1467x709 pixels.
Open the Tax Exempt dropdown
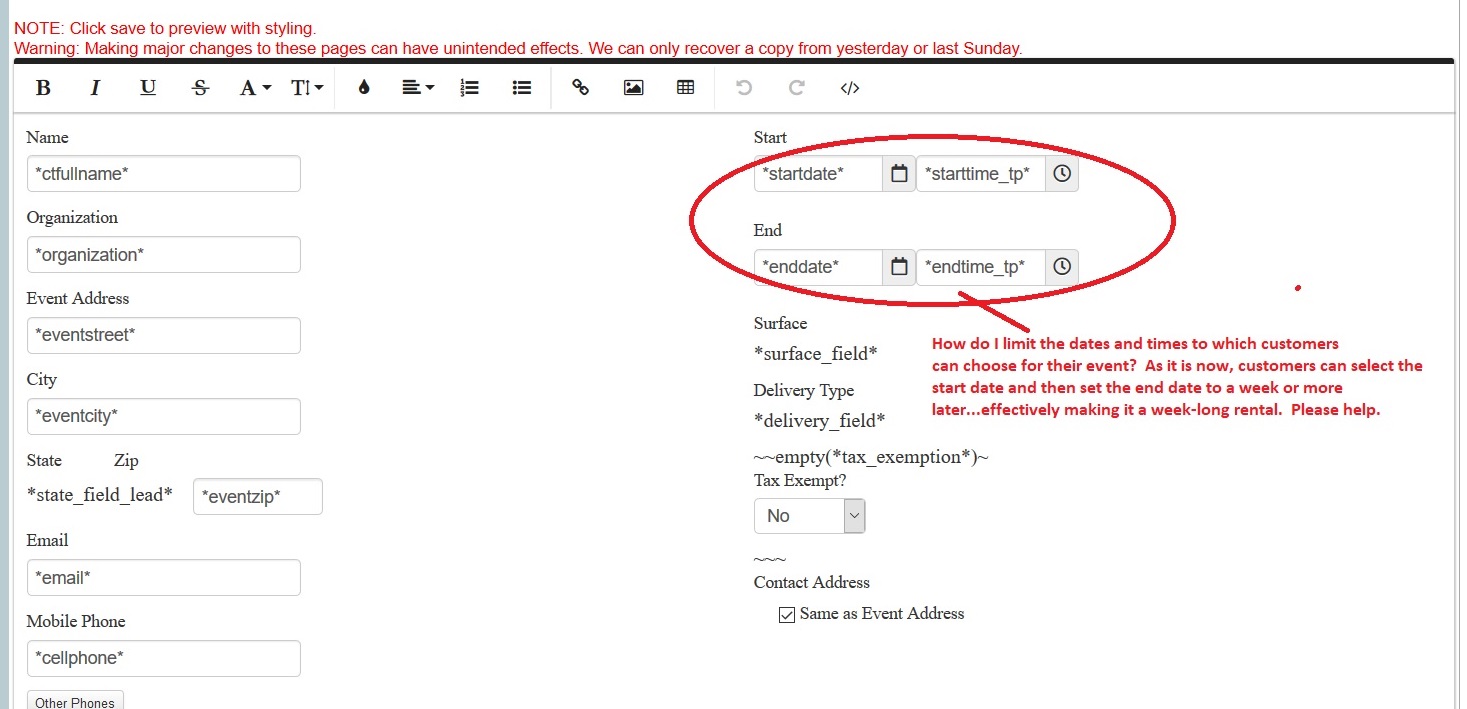pos(809,516)
